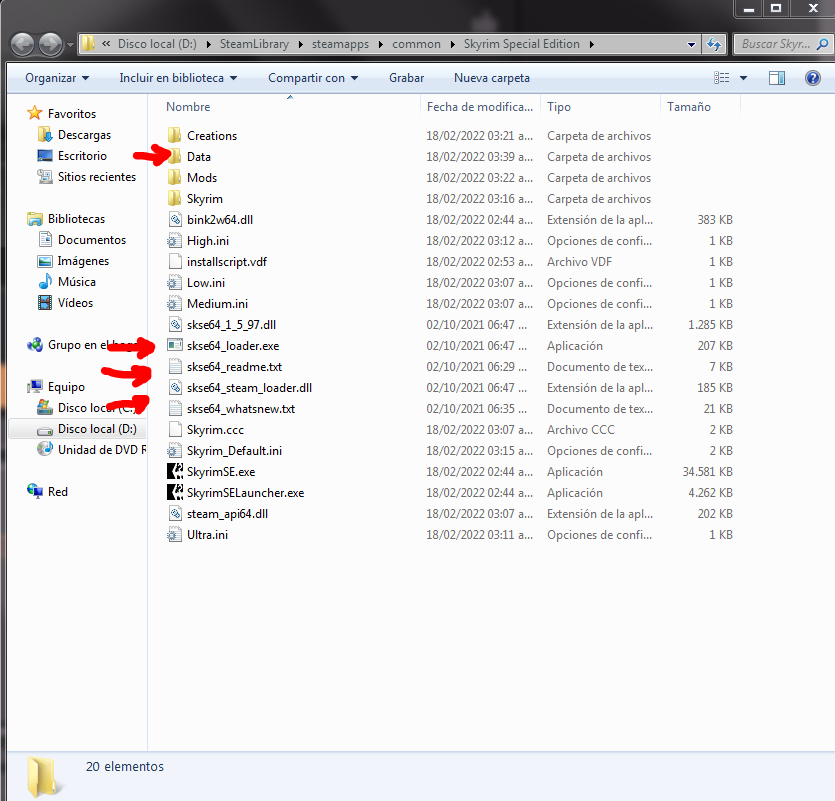The width and height of the screenshot is (835, 801).
Task: Create a folder with Nueva carpeta
Action: click(x=492, y=78)
